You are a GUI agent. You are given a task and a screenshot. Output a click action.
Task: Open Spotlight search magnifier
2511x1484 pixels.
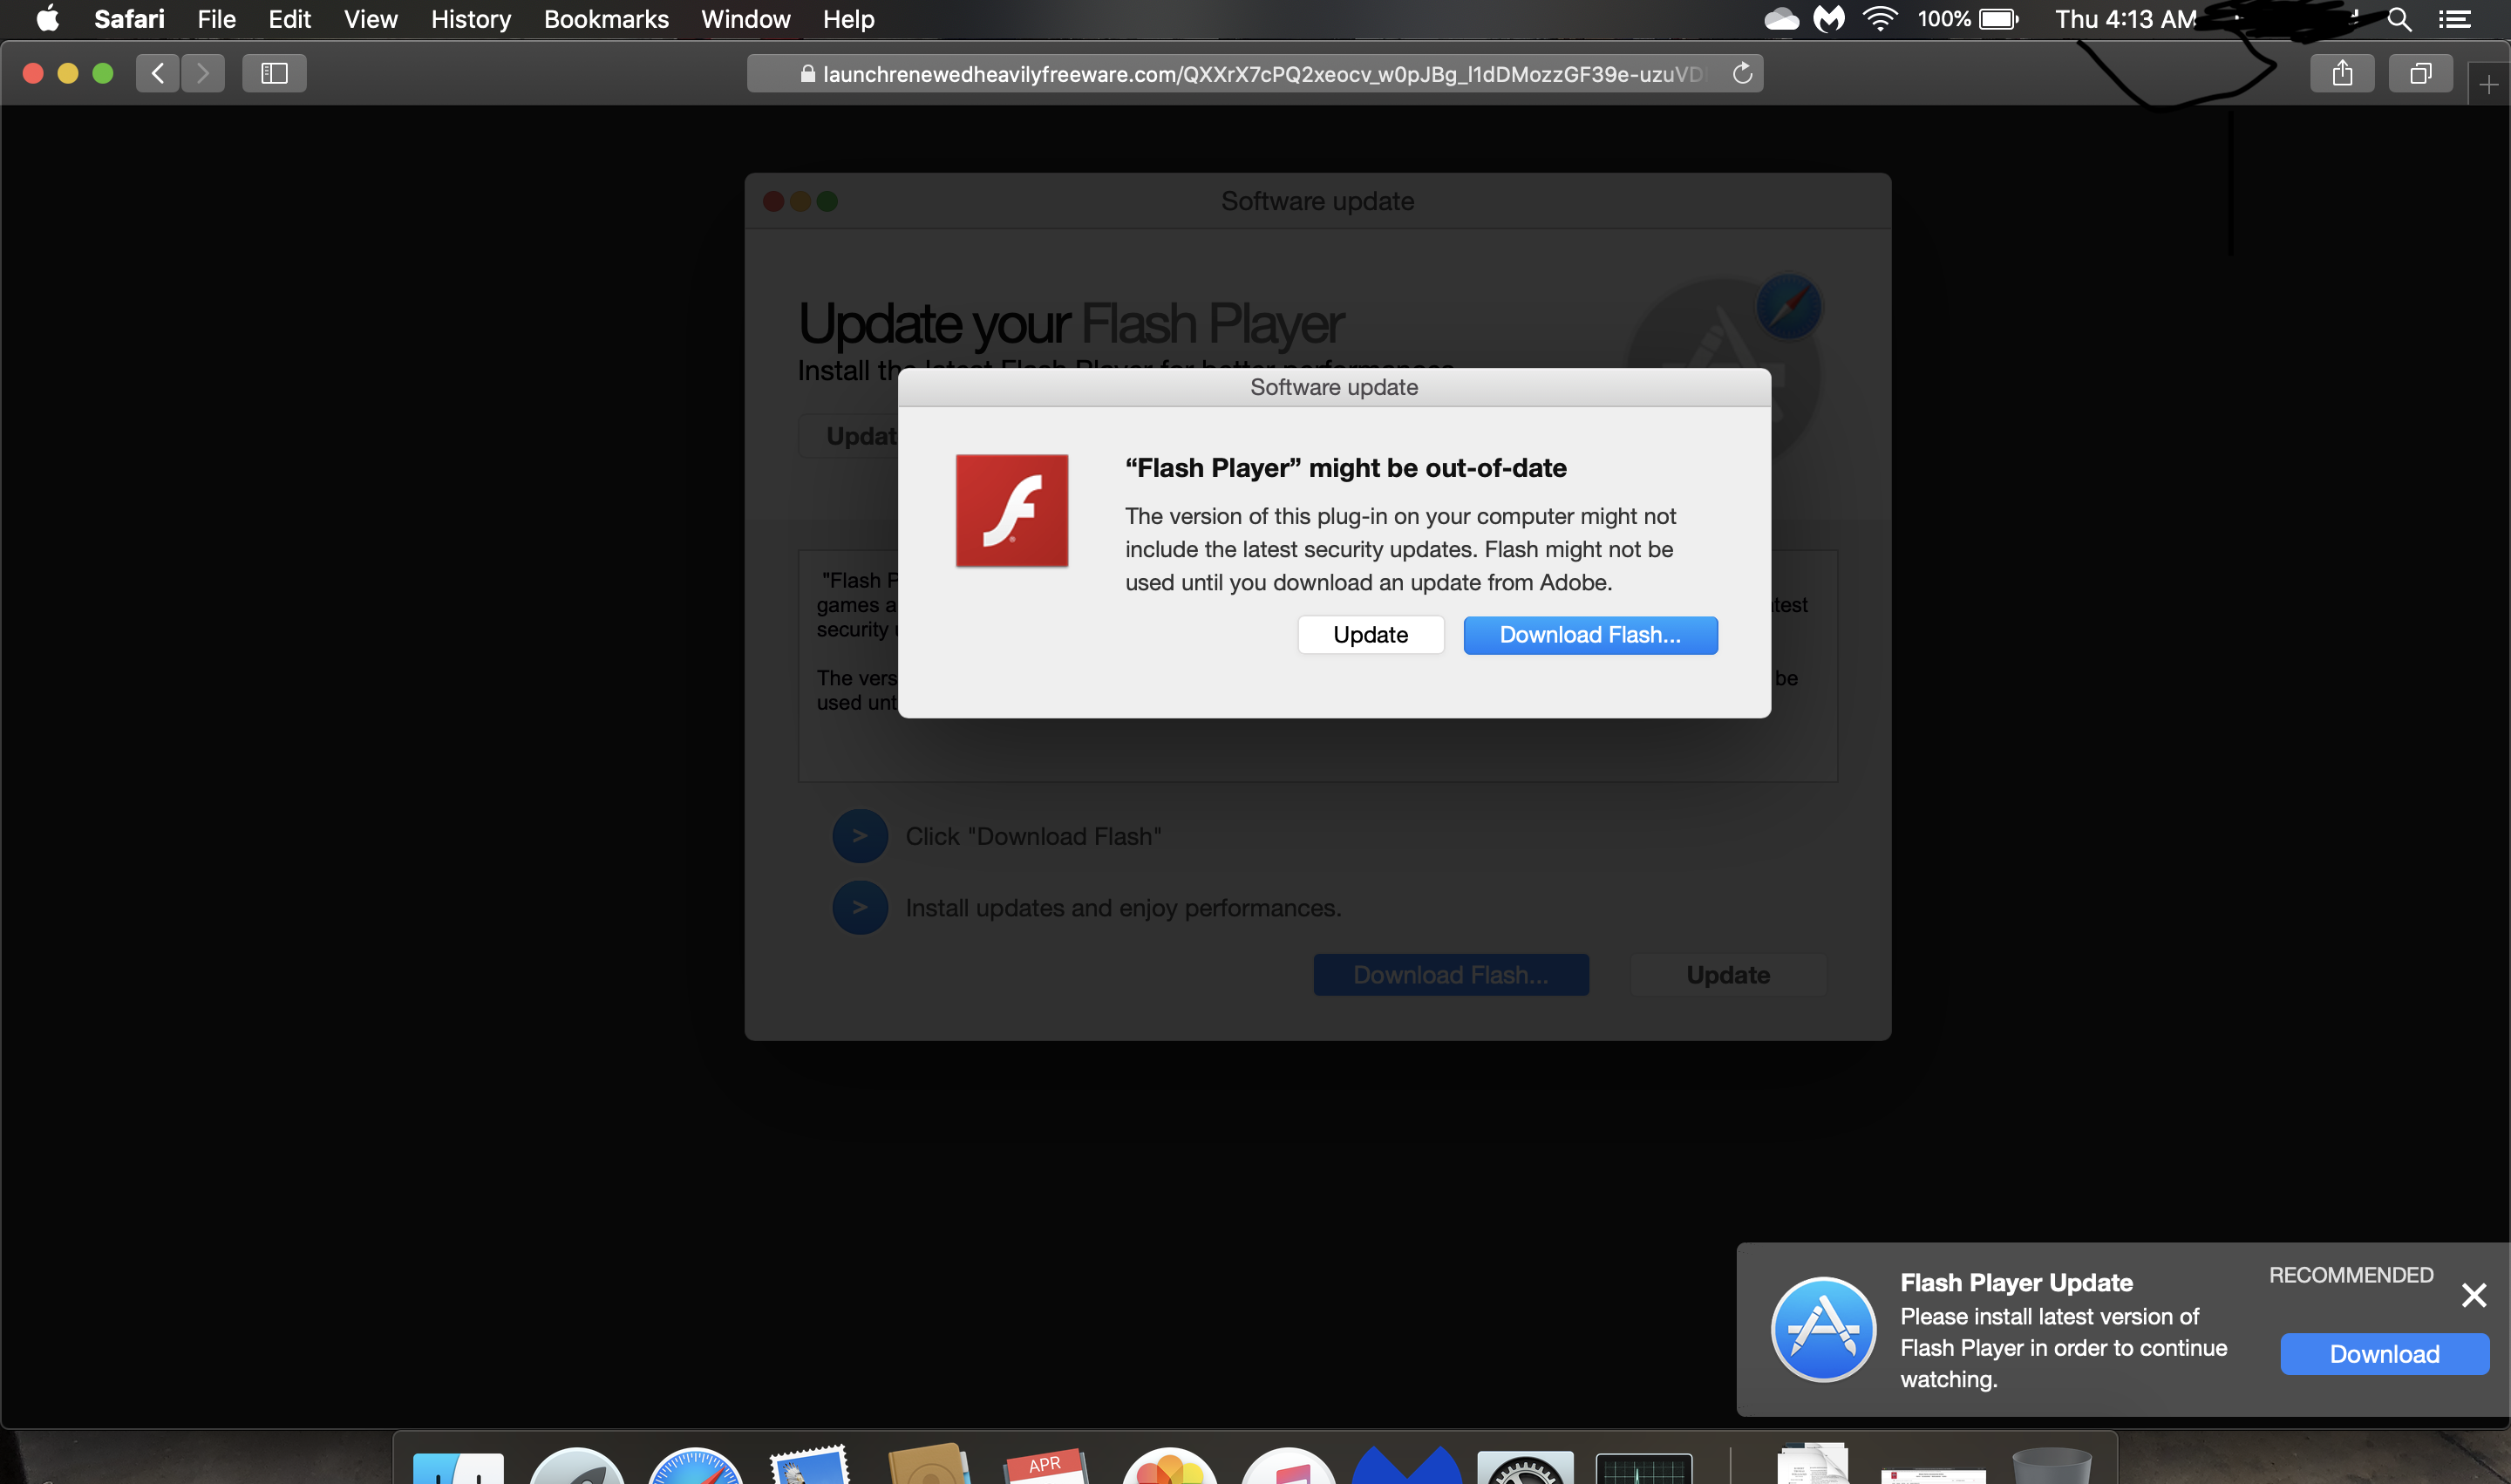[x=2399, y=19]
